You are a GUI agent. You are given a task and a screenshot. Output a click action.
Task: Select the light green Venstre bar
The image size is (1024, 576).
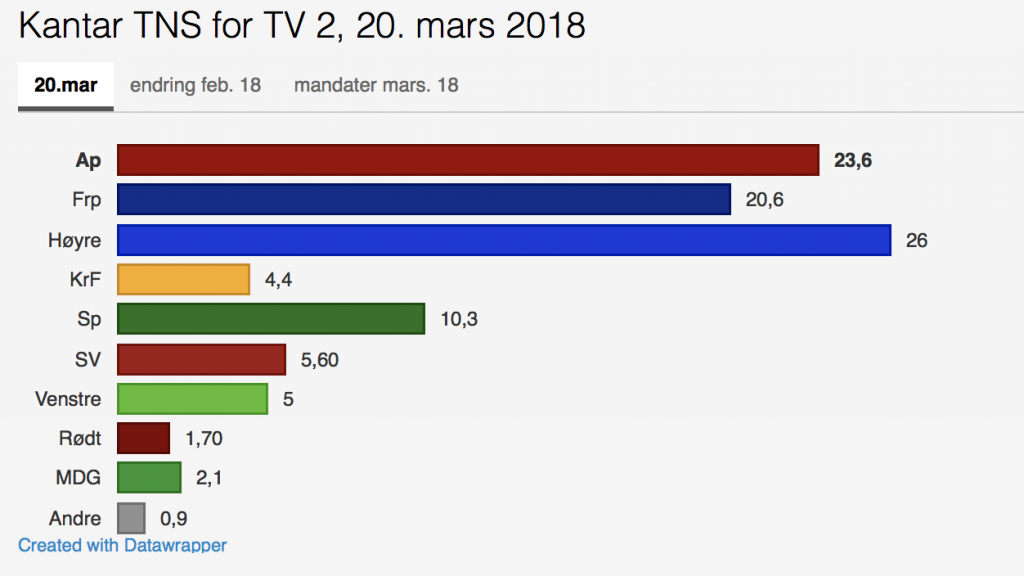coord(192,399)
